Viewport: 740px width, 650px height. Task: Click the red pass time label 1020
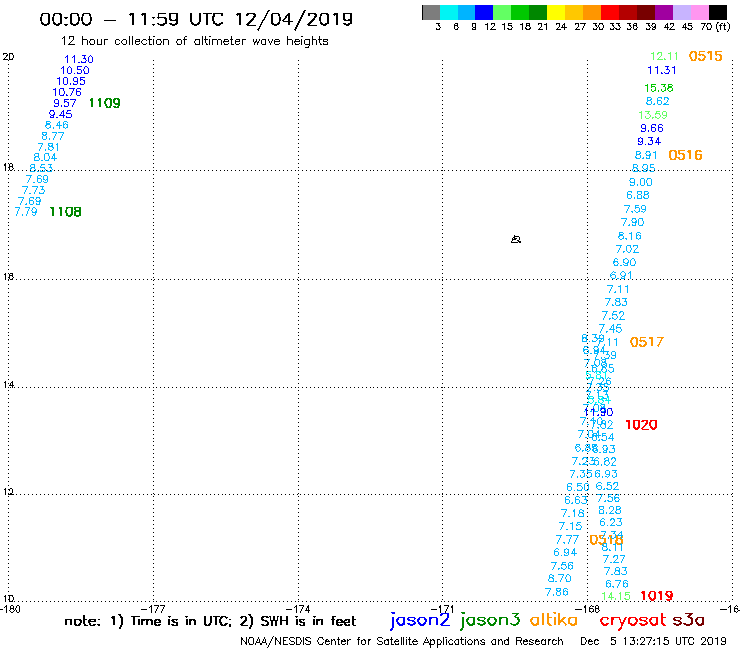click(641, 425)
